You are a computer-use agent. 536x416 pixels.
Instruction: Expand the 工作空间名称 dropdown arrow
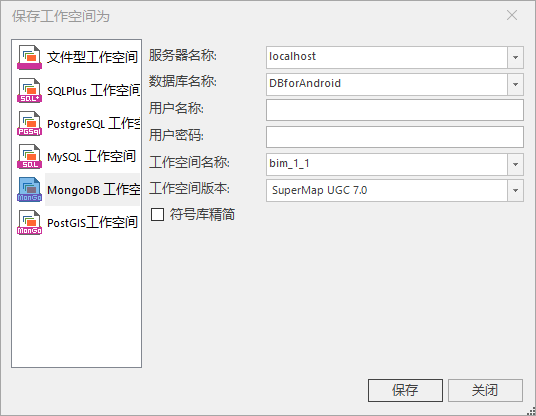515,164
